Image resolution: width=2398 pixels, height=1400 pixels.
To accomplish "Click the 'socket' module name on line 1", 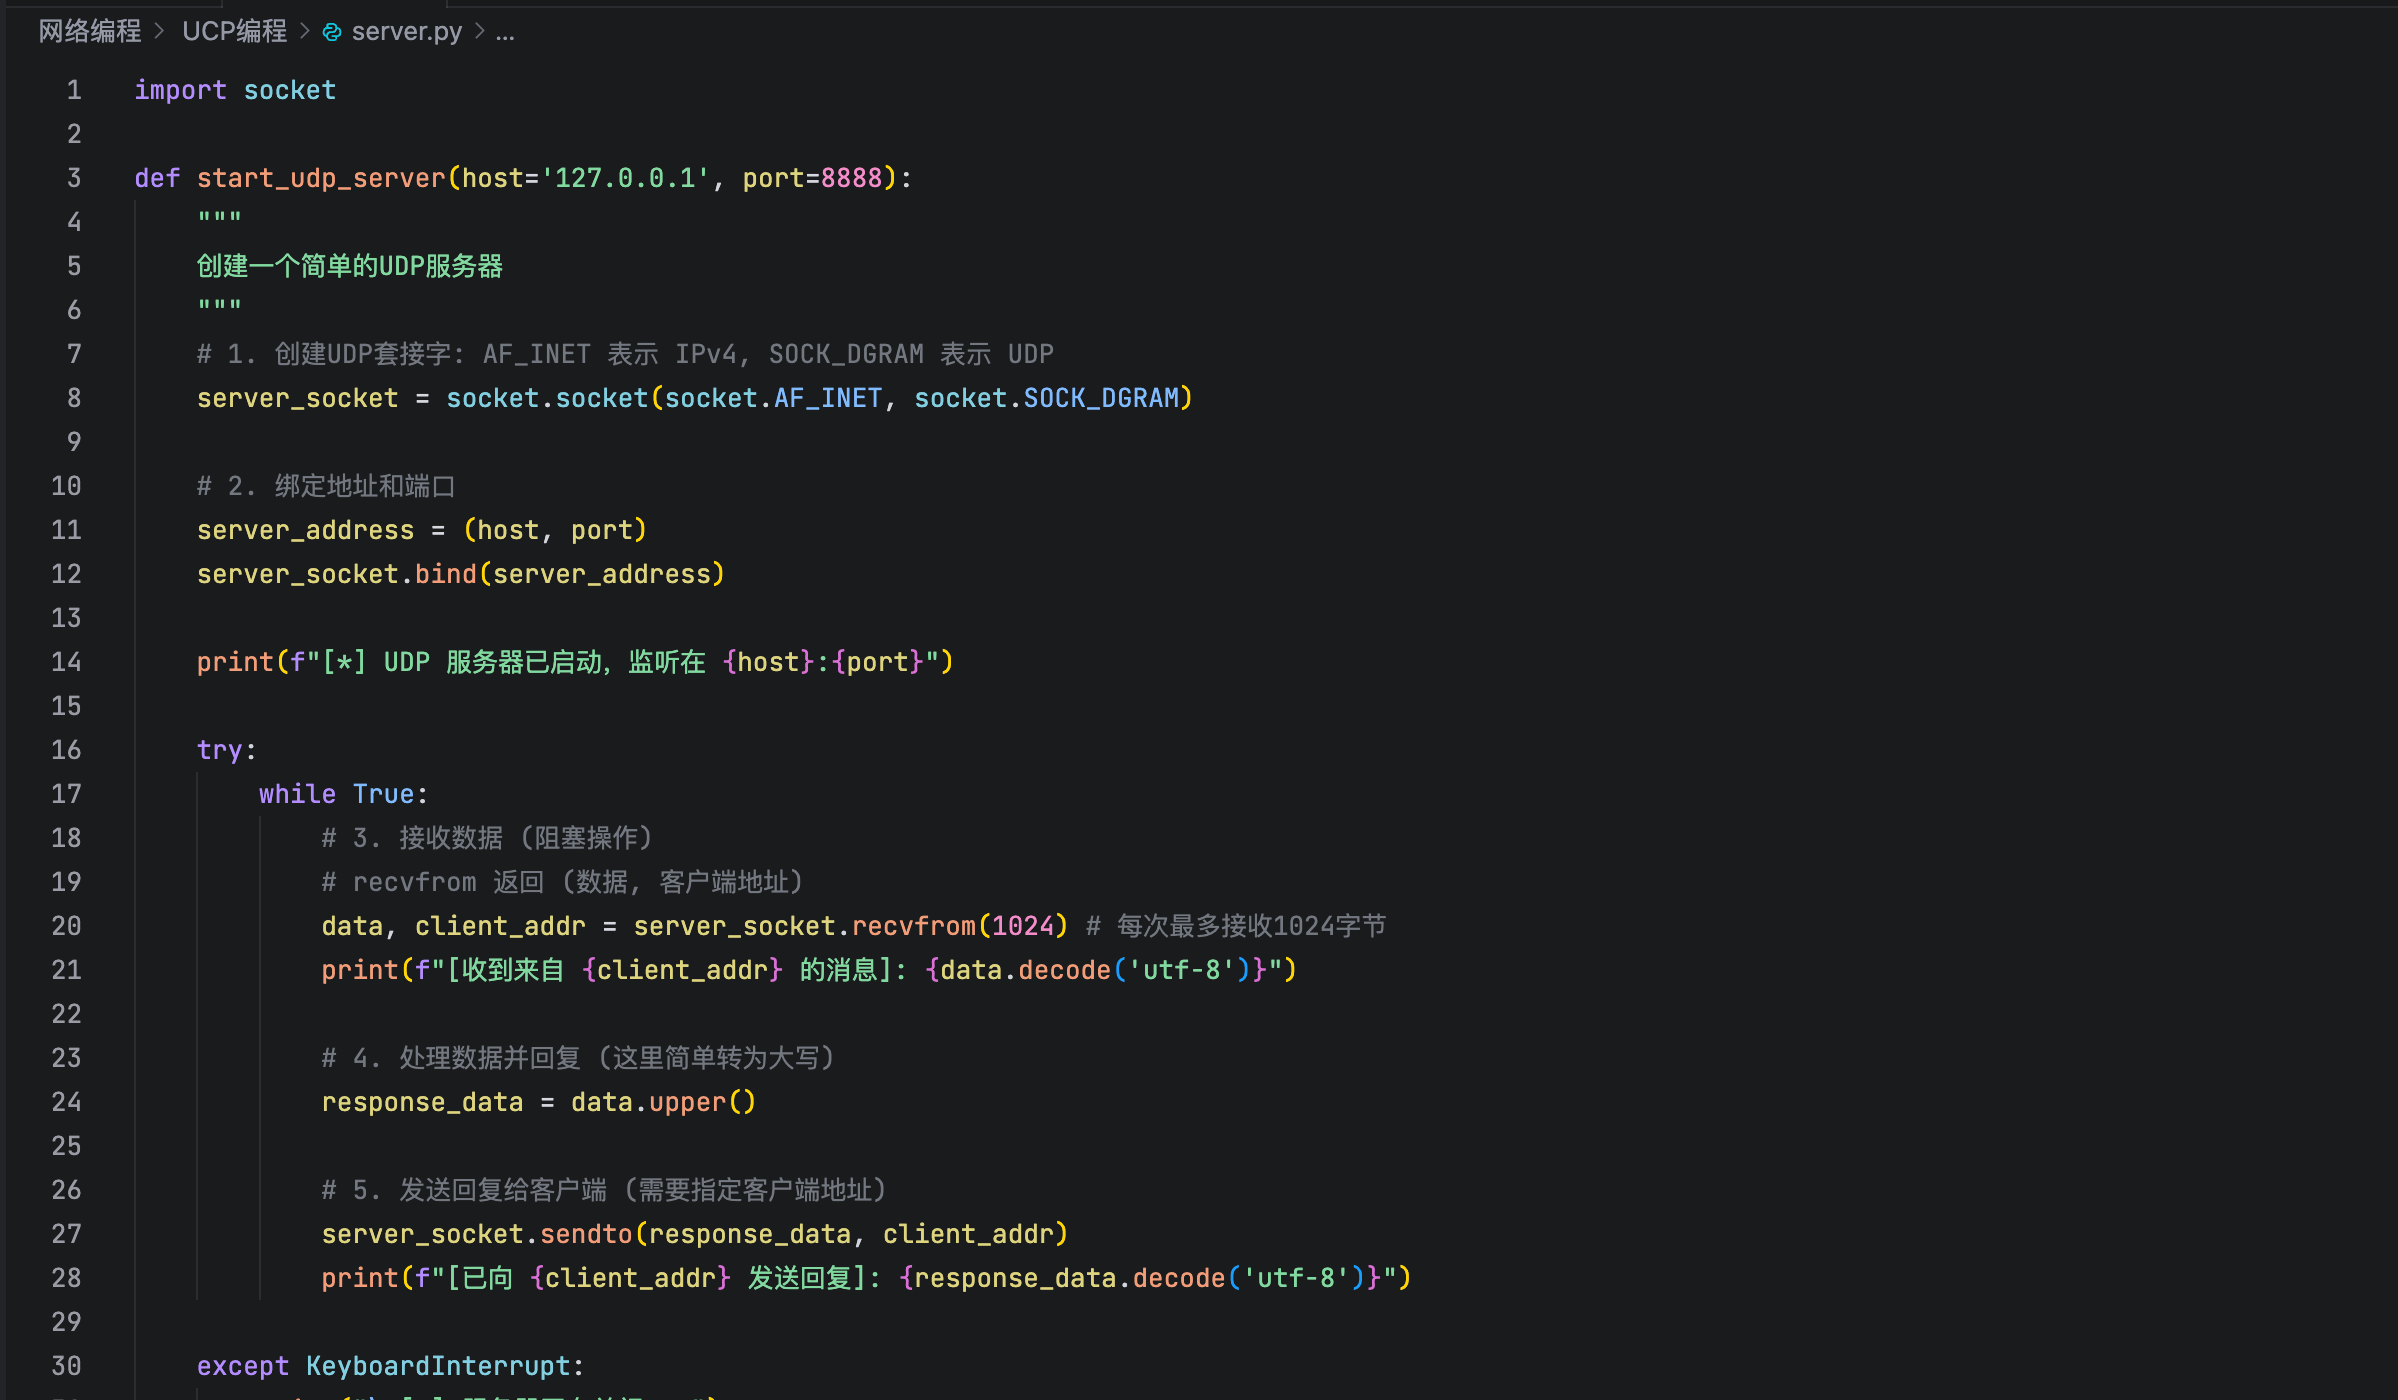I will 289,90.
